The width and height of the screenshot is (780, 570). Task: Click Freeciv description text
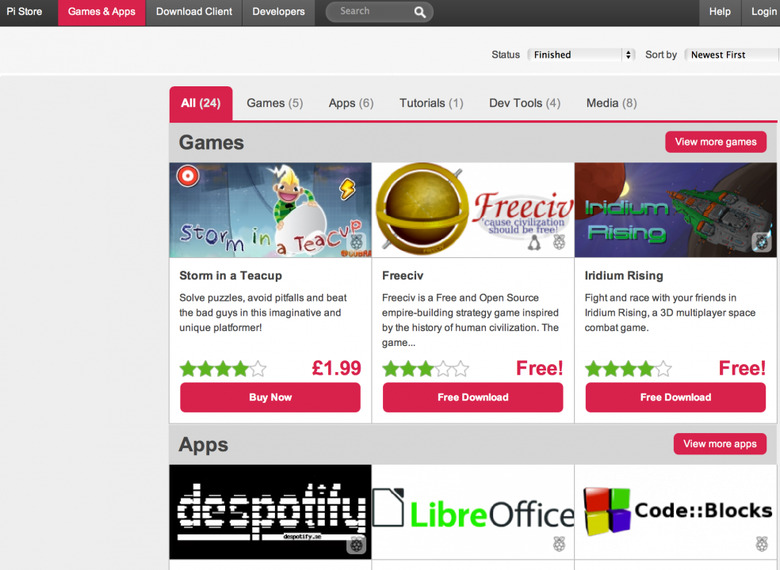coord(471,320)
